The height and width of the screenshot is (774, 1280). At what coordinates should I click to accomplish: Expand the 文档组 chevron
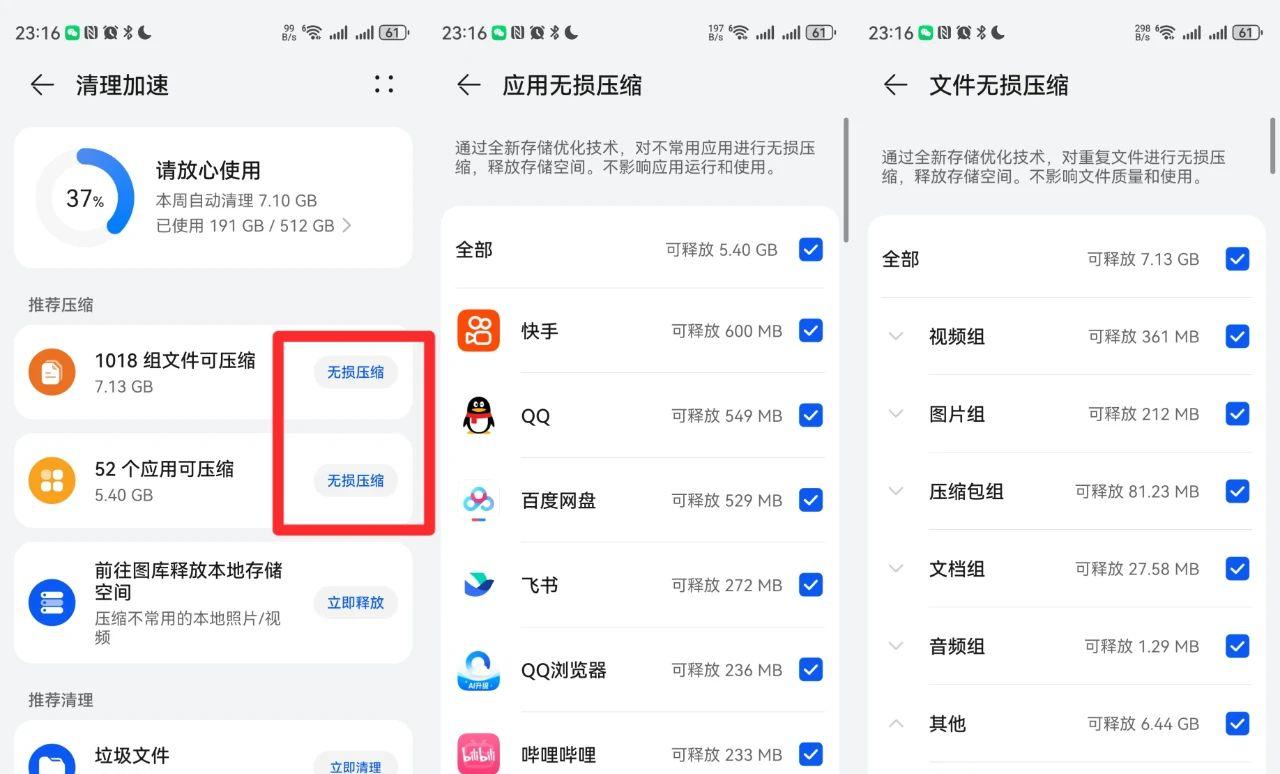(x=896, y=568)
